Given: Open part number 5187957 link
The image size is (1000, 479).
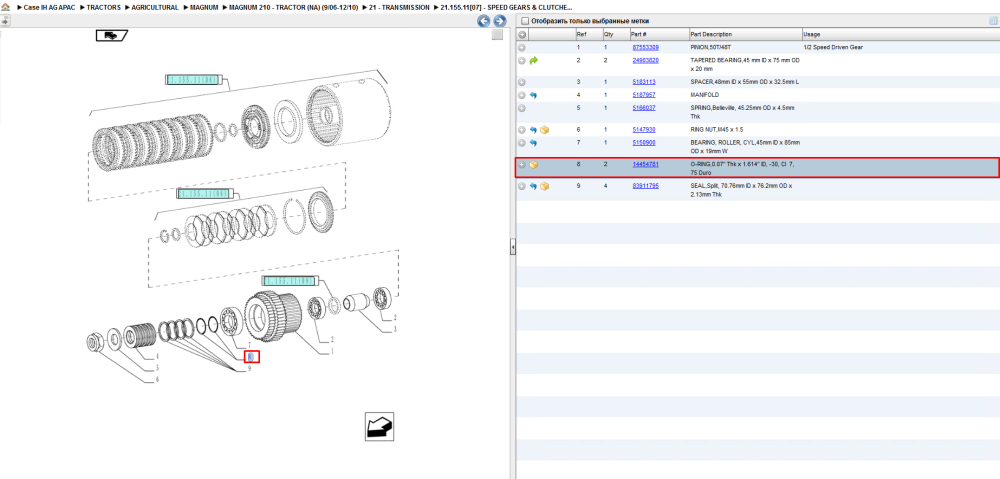Looking at the screenshot, I should (643, 94).
